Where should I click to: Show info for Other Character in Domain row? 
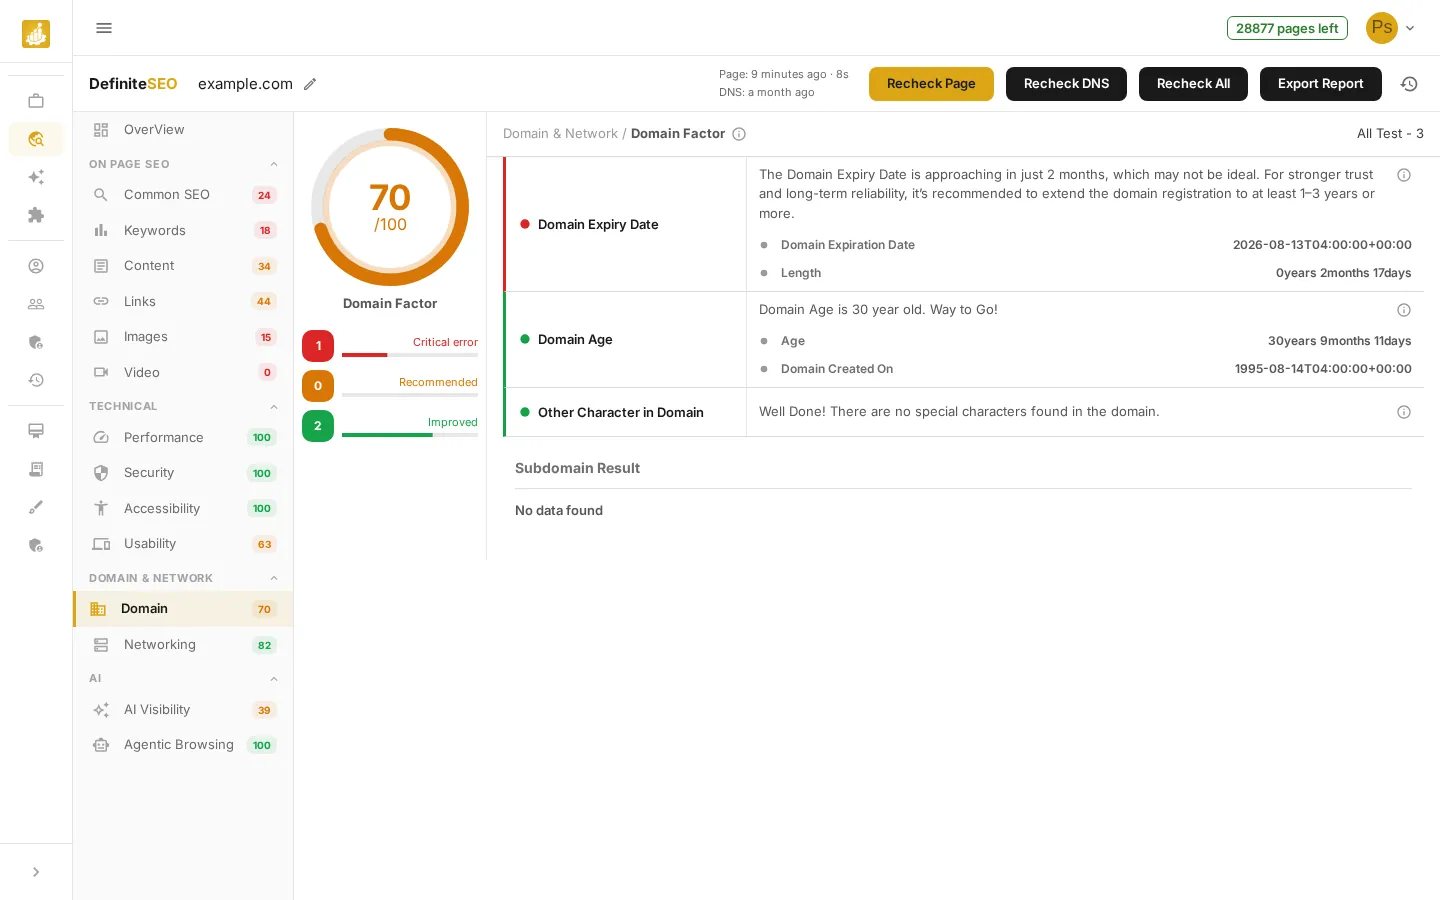tap(1404, 412)
